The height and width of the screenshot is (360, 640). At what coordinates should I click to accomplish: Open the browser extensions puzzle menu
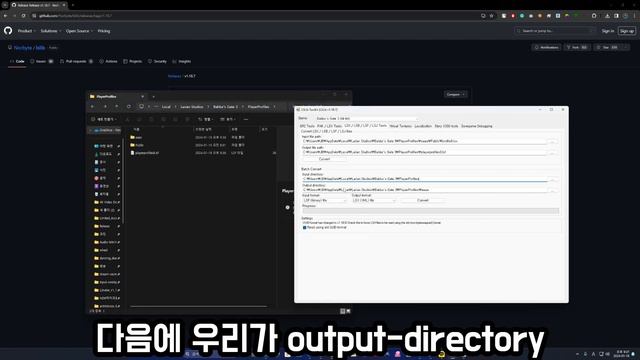(x=594, y=16)
